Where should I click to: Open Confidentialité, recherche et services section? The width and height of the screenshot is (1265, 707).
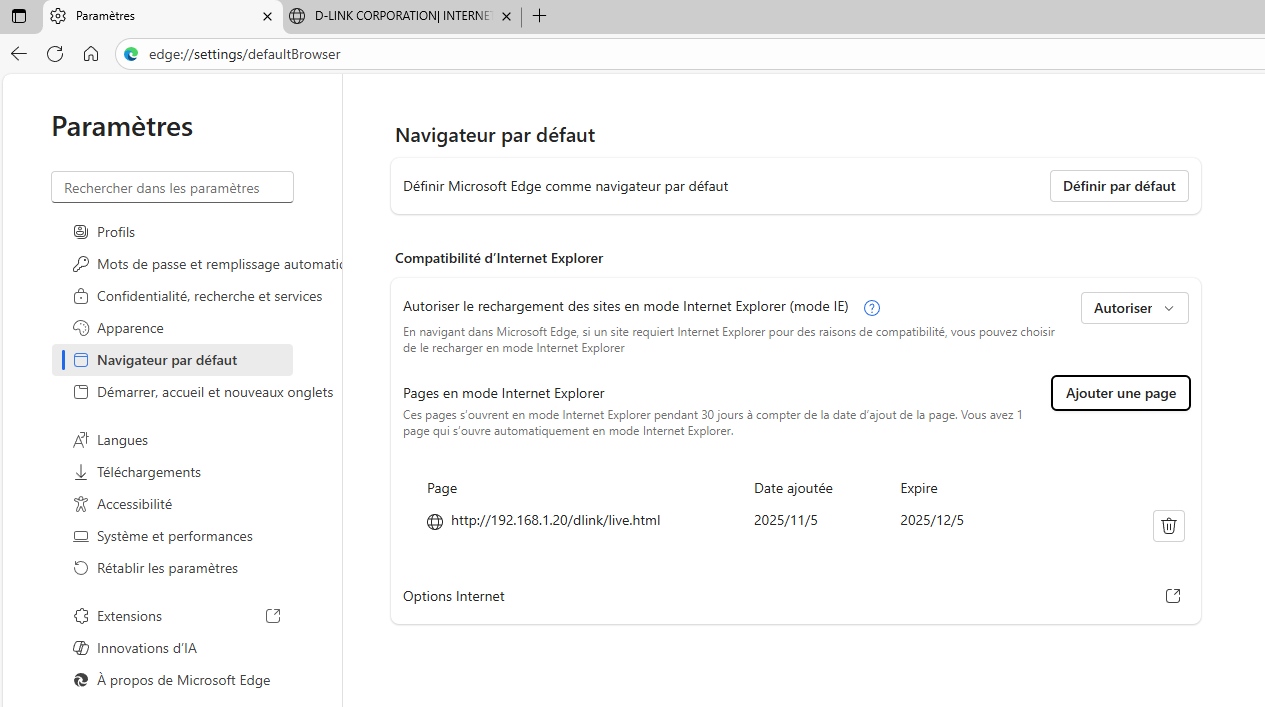tap(209, 296)
